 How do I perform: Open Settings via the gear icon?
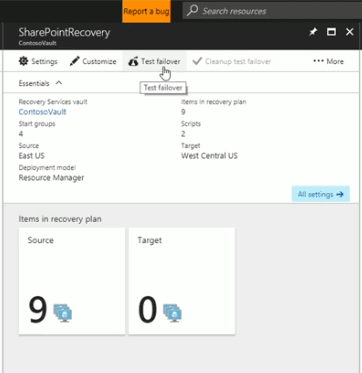(23, 61)
